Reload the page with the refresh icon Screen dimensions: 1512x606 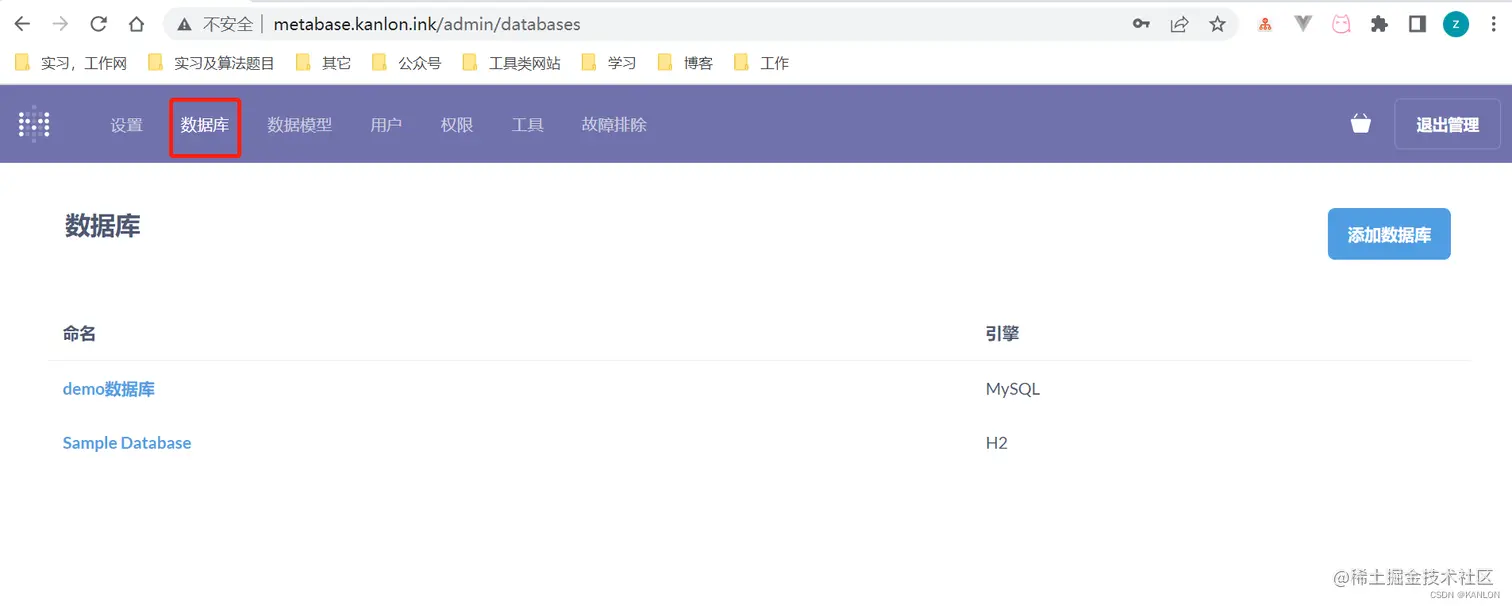click(98, 24)
